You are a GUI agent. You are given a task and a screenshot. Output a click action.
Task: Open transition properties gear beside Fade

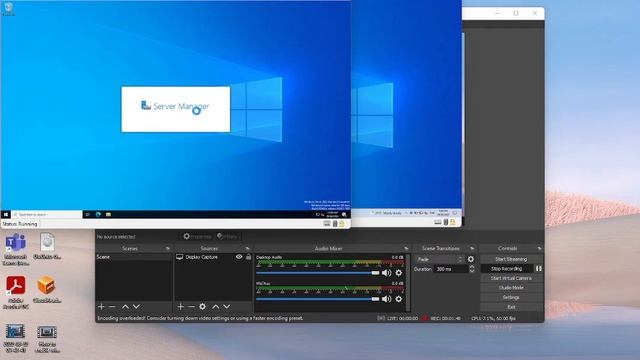(471, 259)
